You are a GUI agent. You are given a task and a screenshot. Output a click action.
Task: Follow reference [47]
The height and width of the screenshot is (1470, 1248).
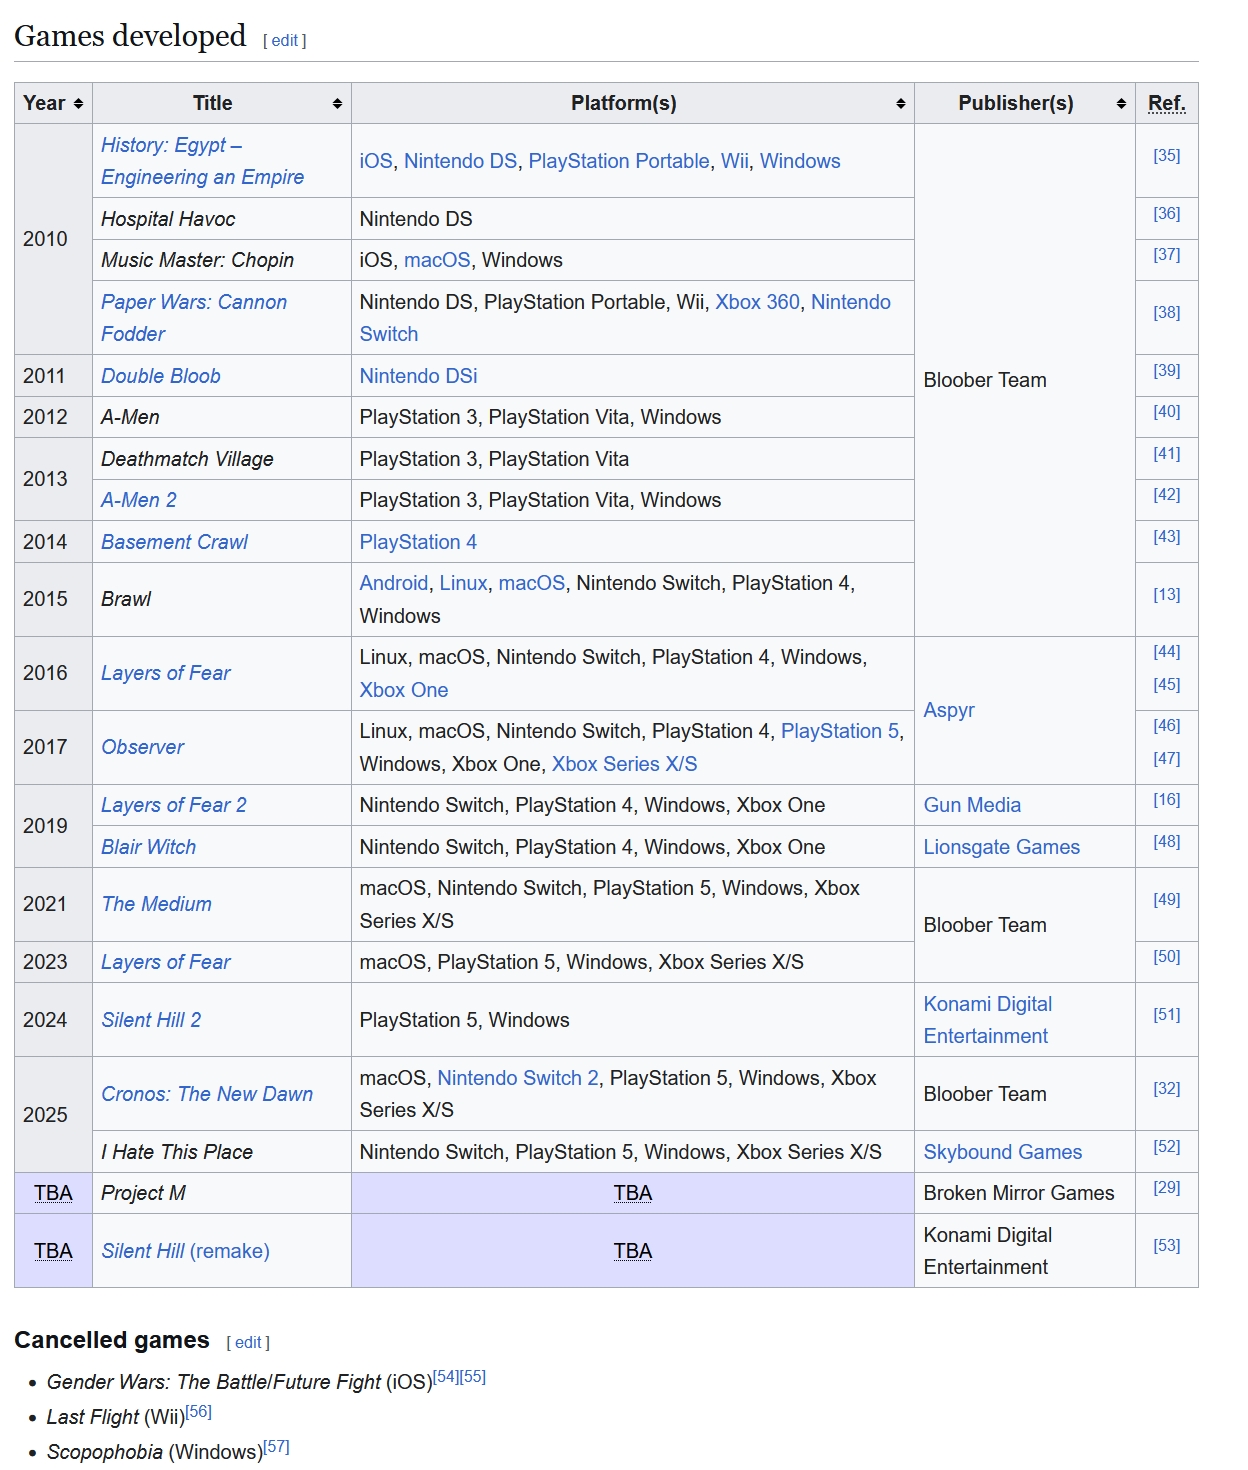(x=1166, y=758)
